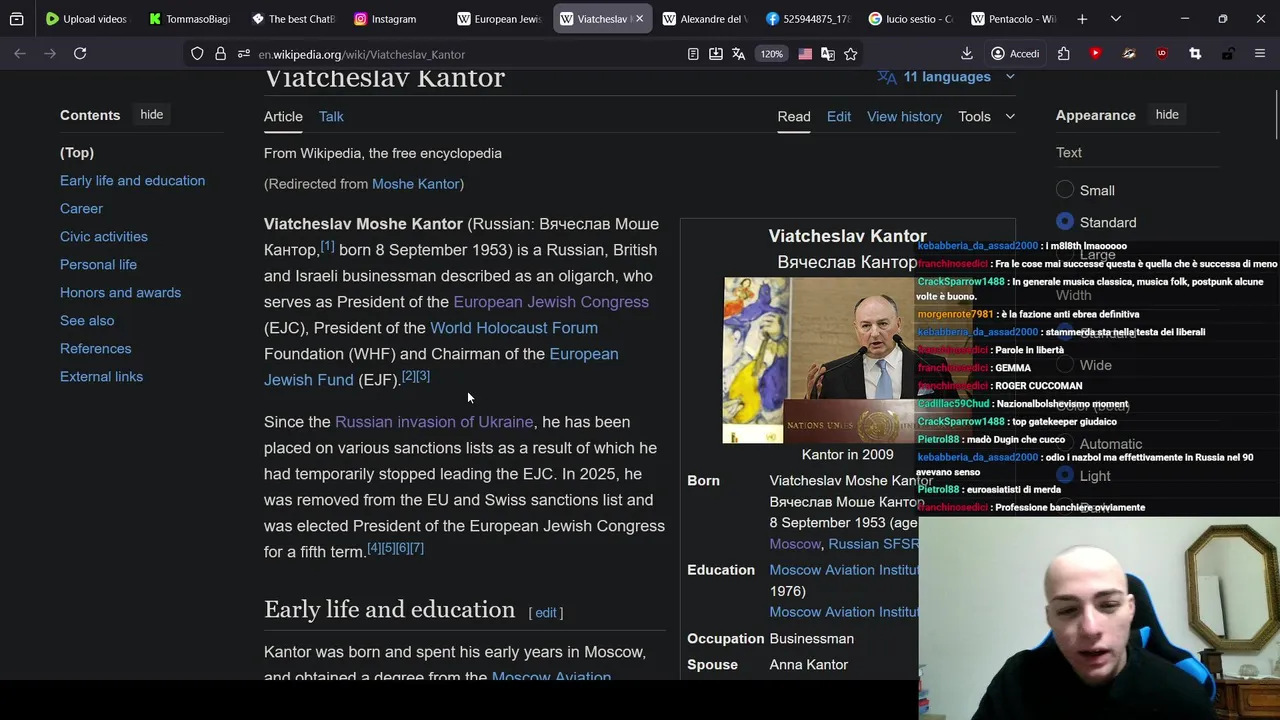
Task: Click the unlocked padlock extension icon
Action: 1227,54
